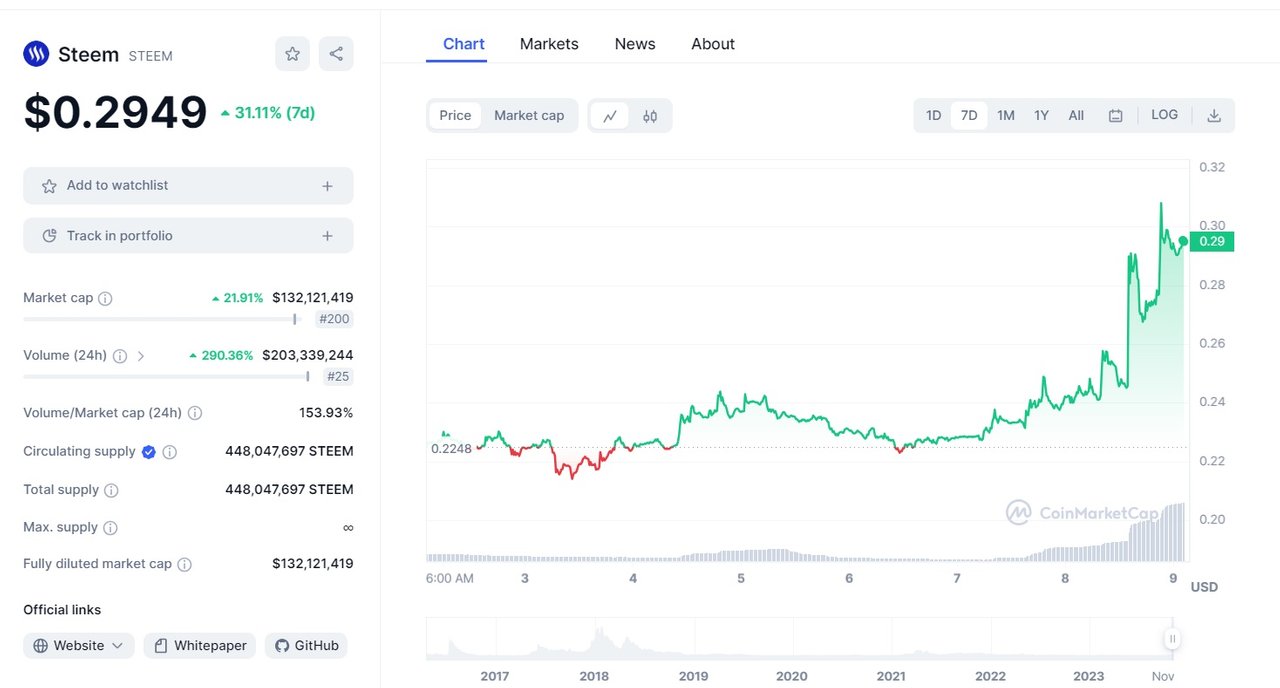1280x688 pixels.
Task: Click the volume rank slider bar
Action: [x=167, y=377]
